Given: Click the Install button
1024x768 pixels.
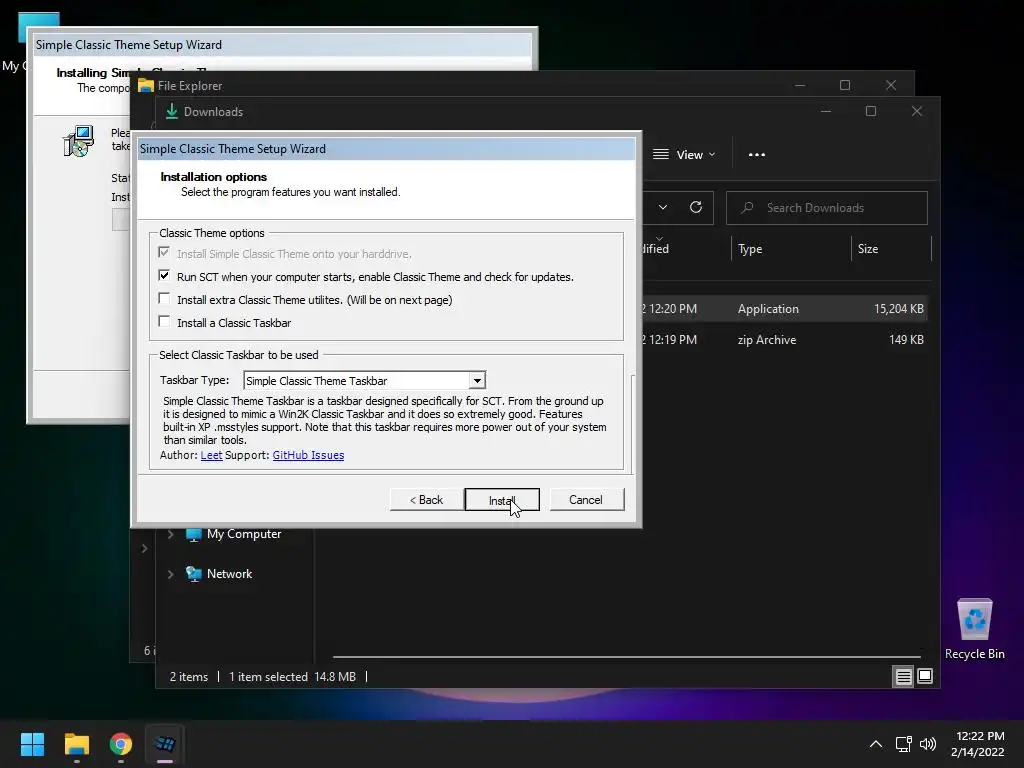Looking at the screenshot, I should [502, 500].
